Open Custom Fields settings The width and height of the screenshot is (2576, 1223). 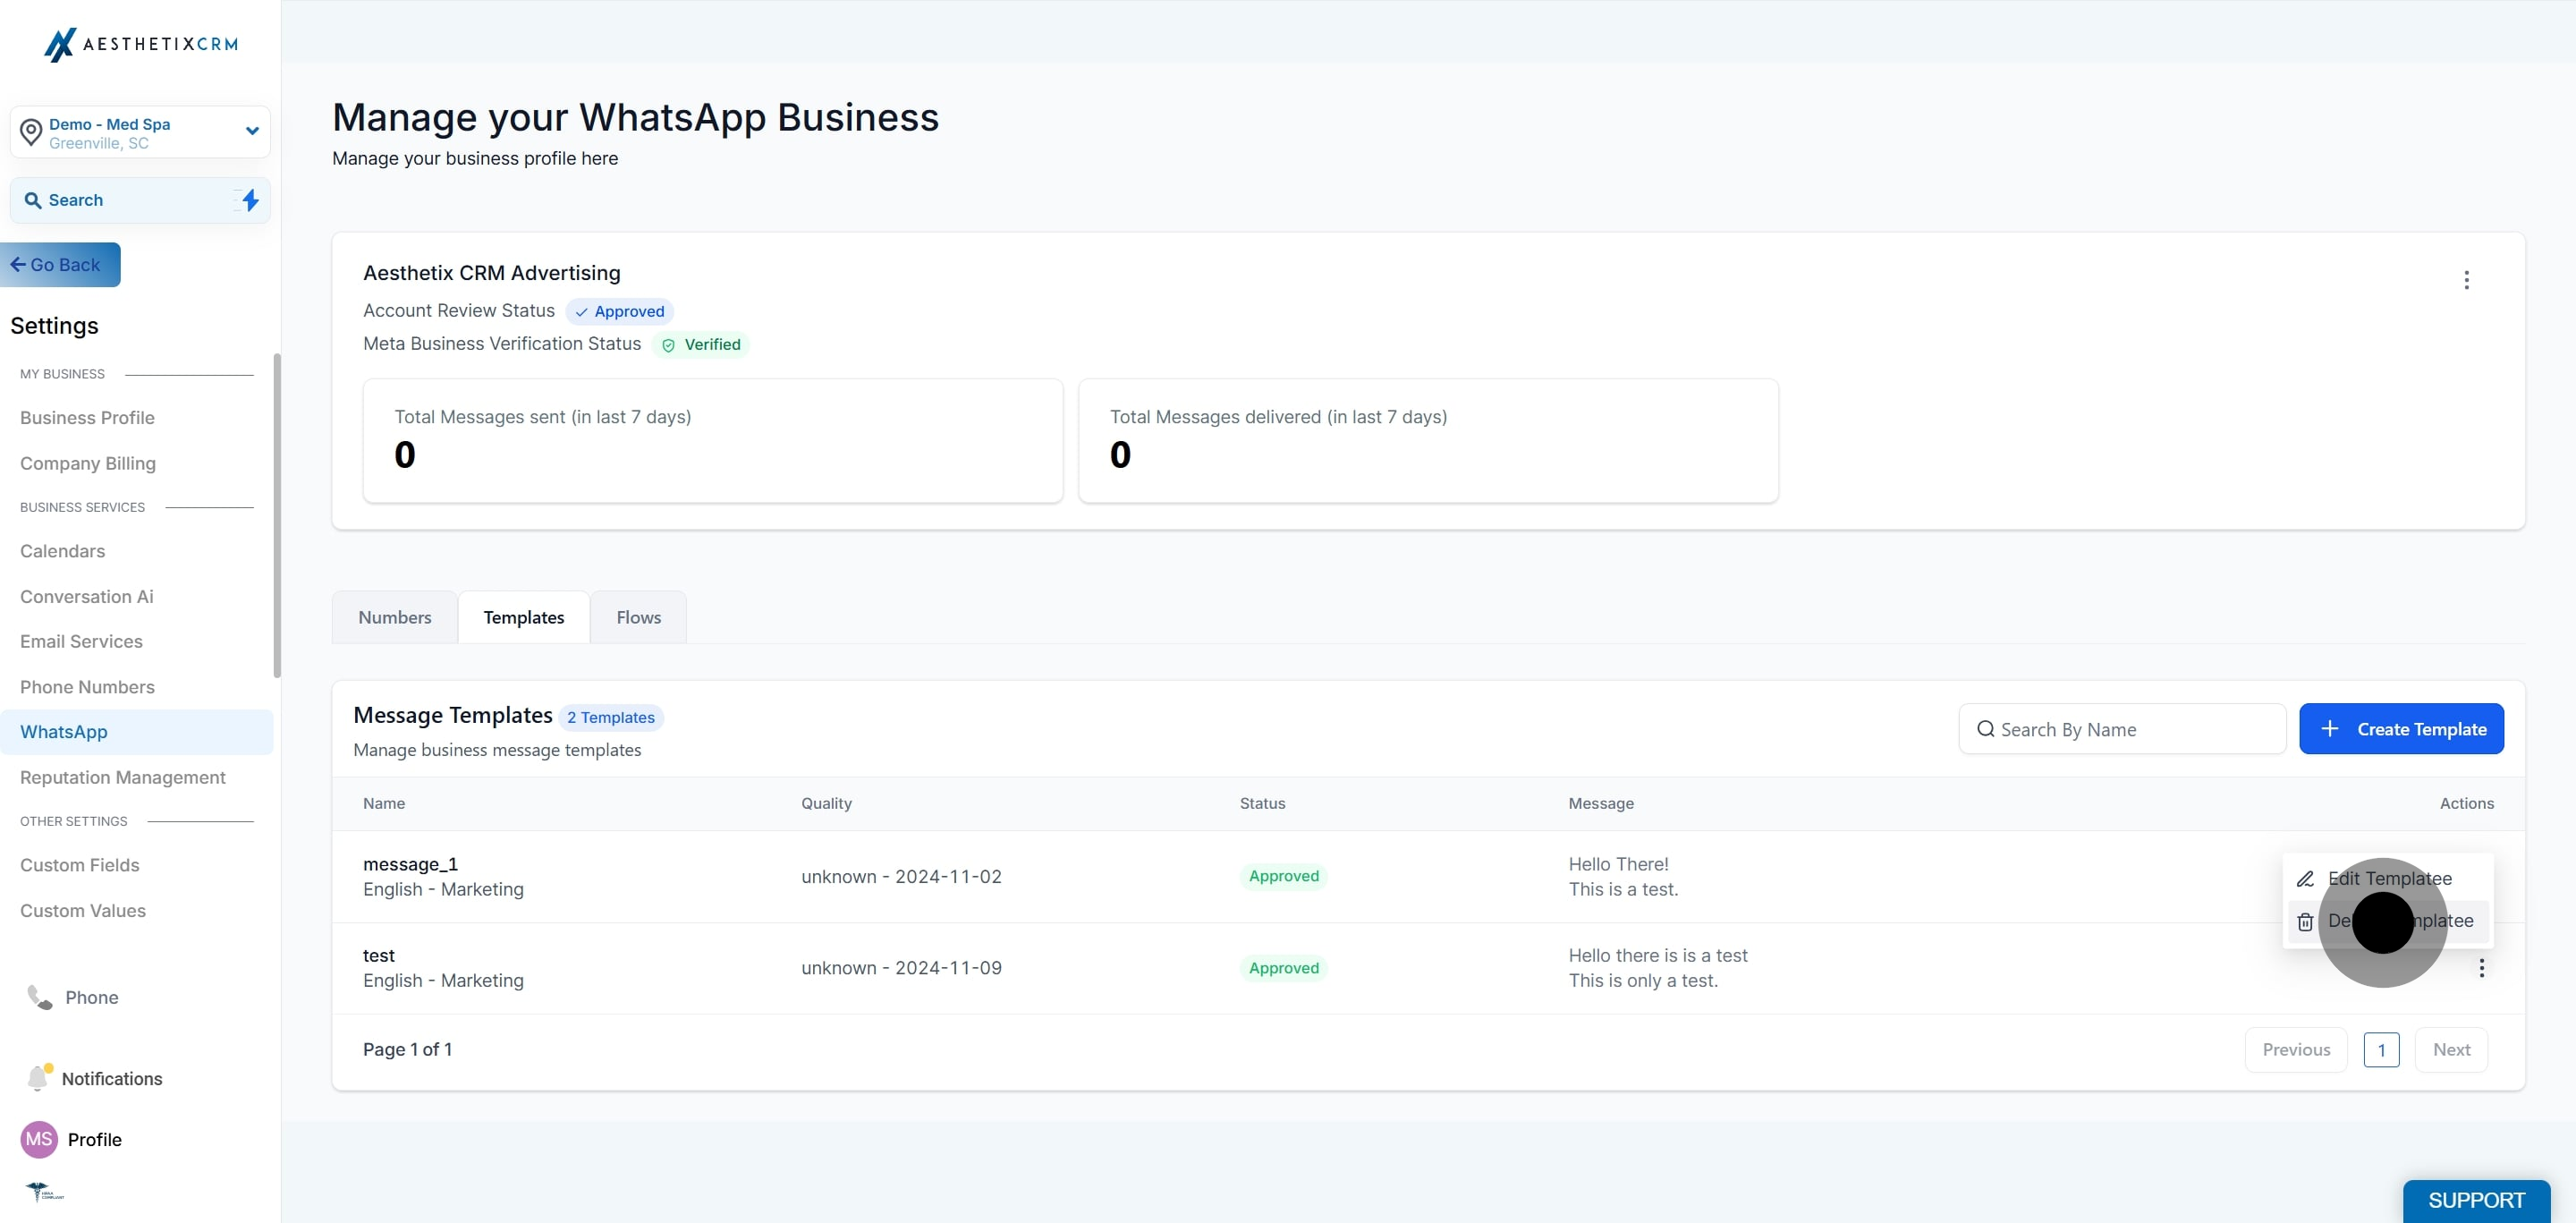coord(80,865)
